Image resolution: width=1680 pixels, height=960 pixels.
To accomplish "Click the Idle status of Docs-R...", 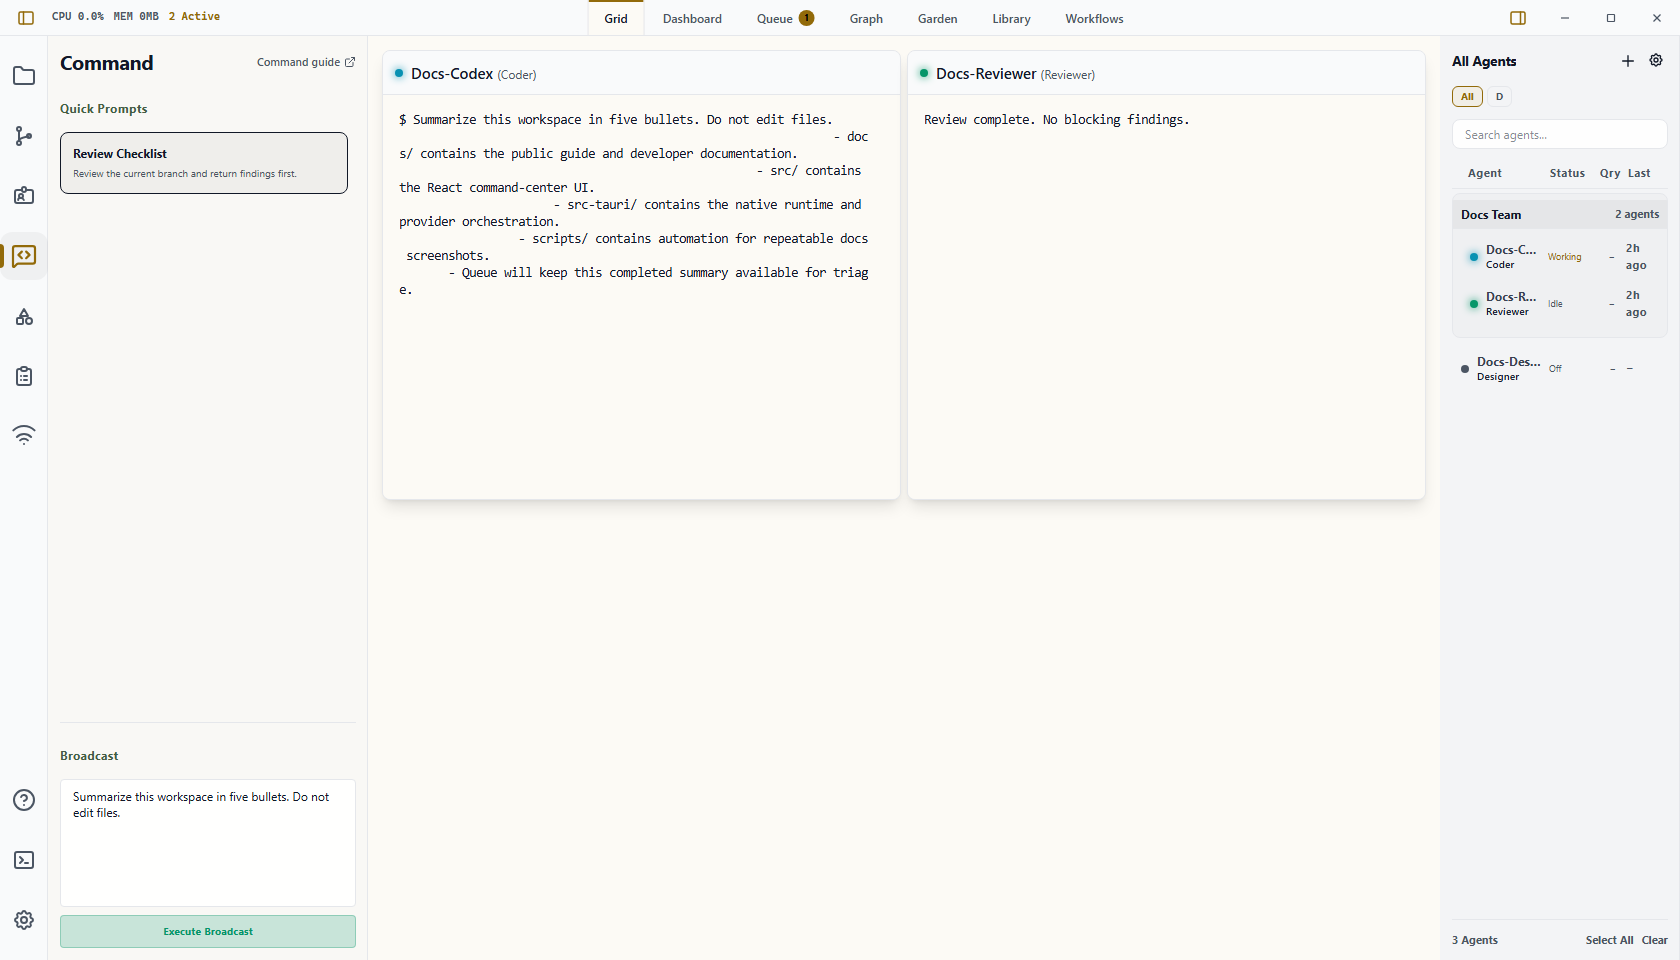I will (x=1555, y=304).
